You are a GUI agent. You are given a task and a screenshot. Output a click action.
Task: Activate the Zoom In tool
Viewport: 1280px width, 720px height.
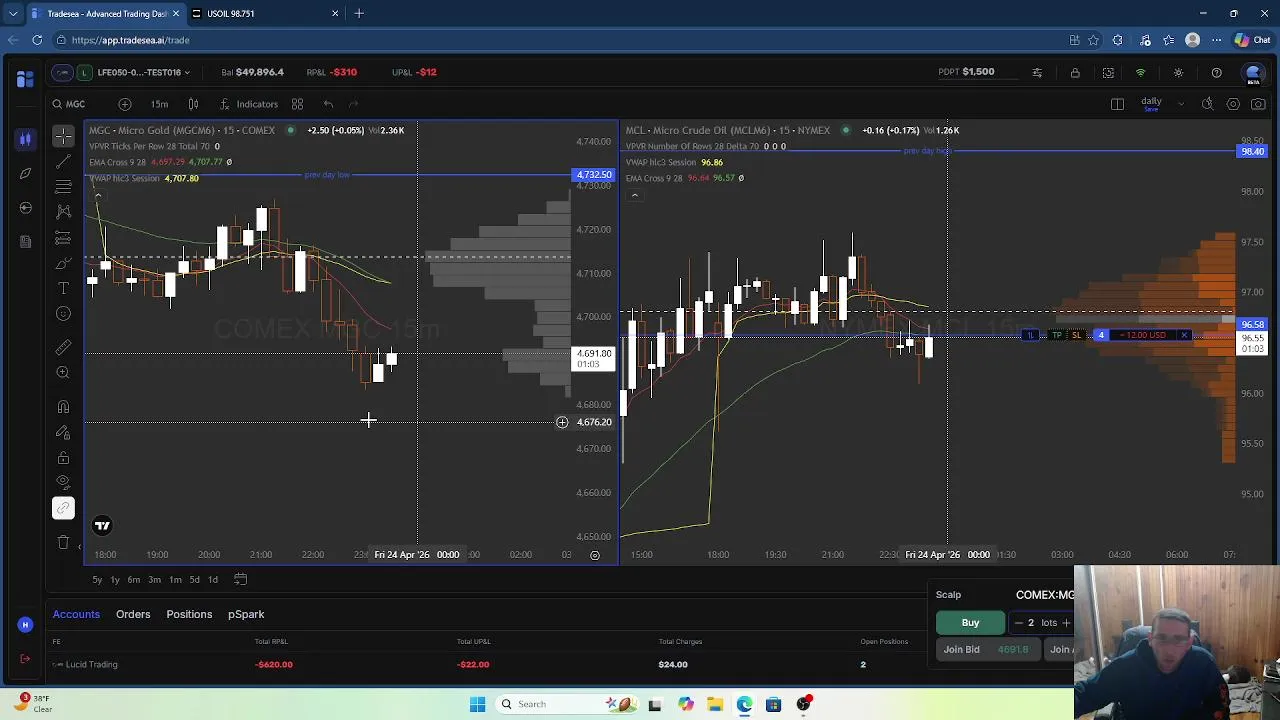(x=63, y=372)
